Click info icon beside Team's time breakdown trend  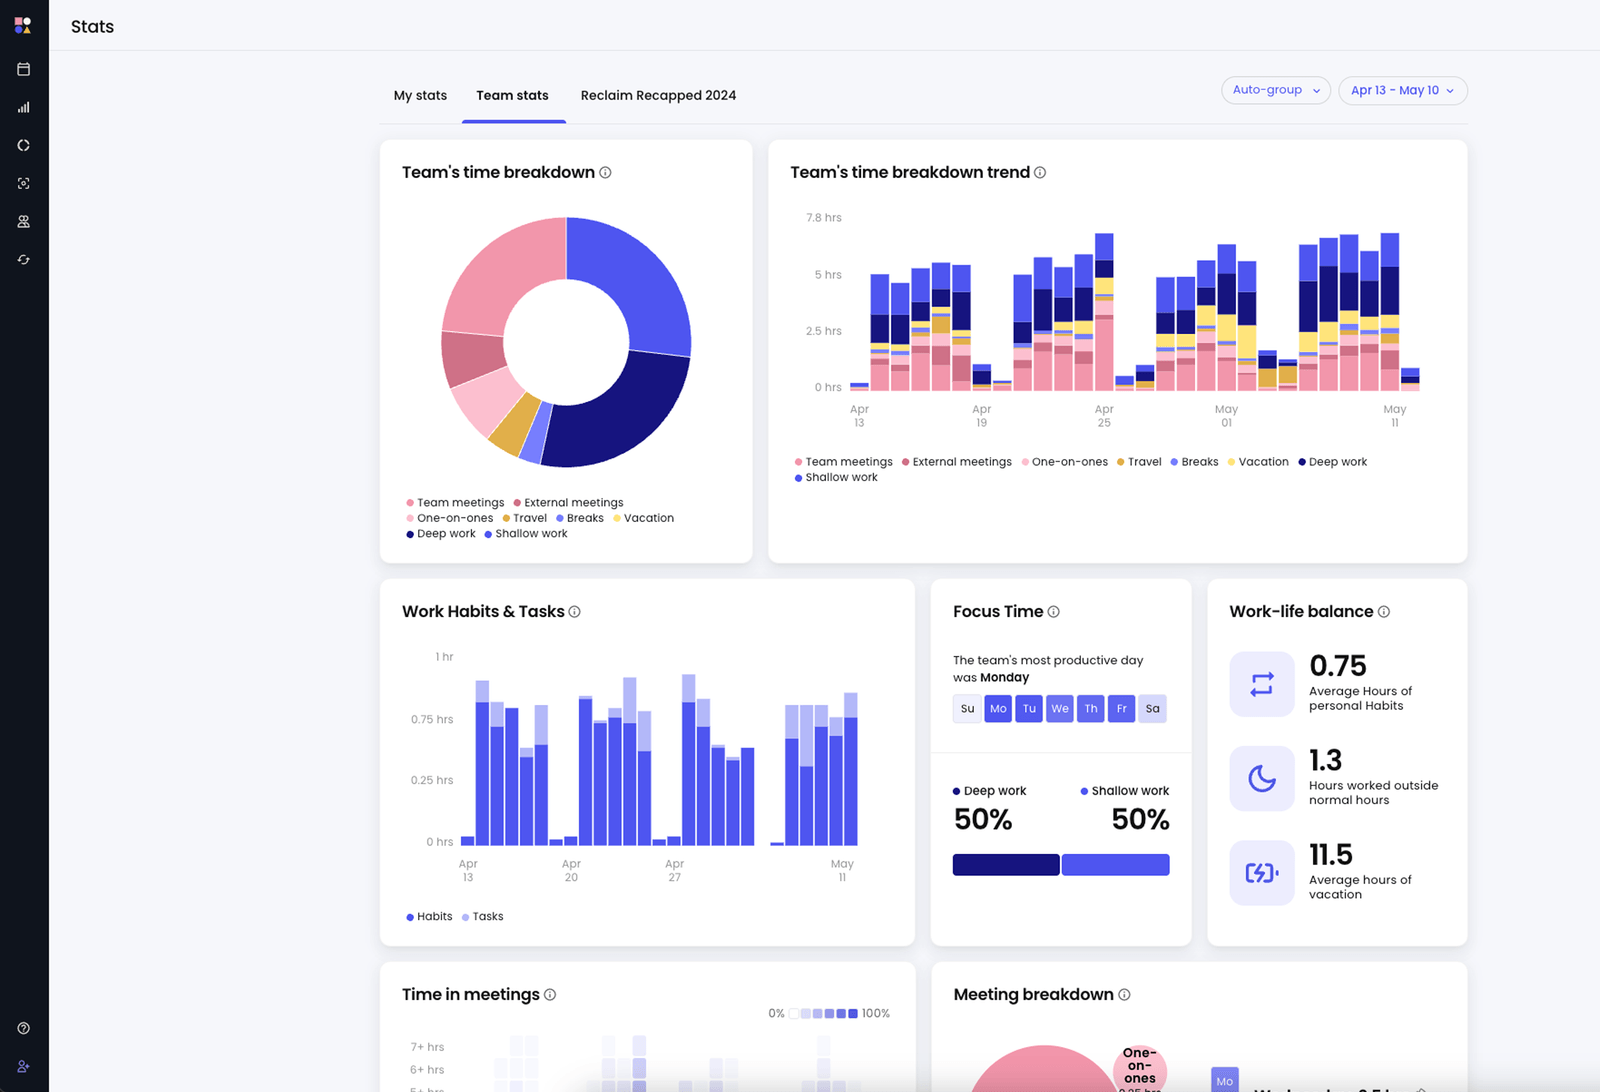click(x=1040, y=173)
